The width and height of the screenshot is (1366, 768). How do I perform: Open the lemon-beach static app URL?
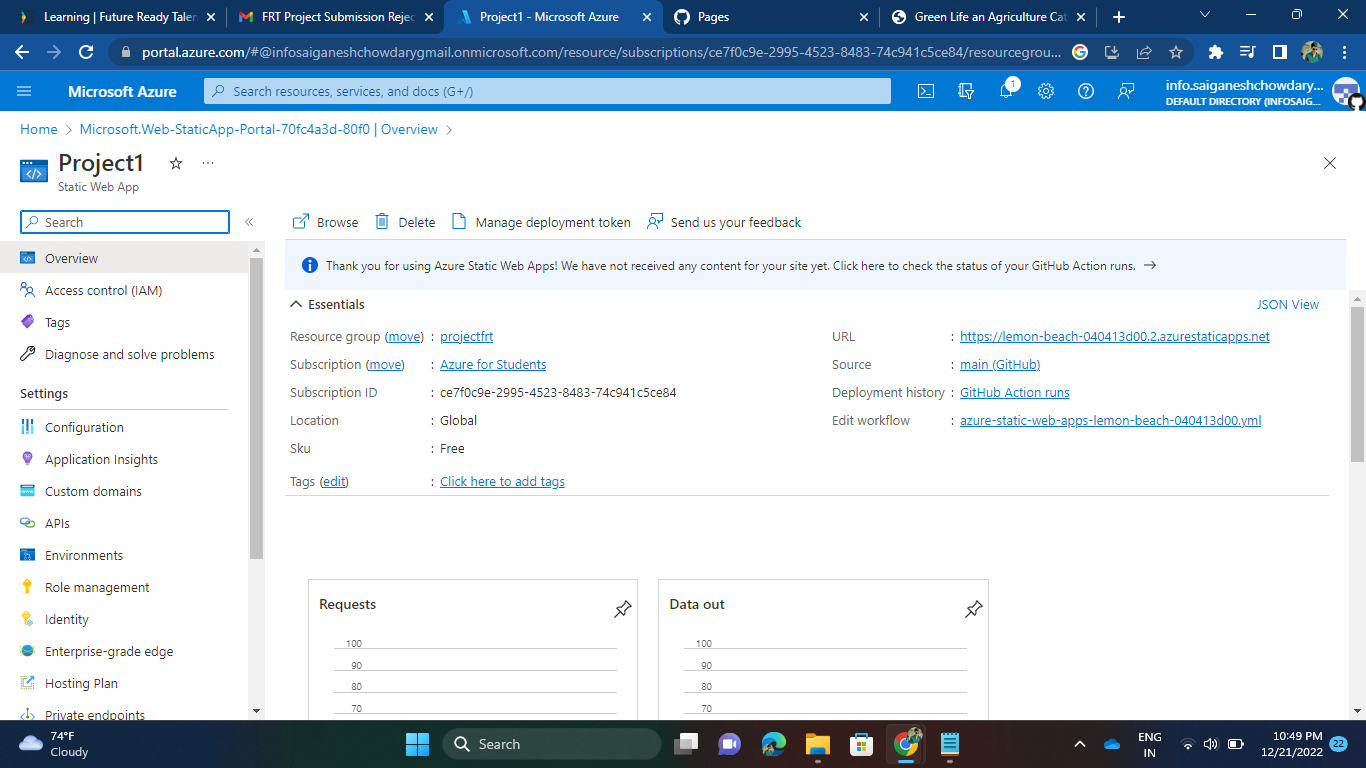click(1114, 337)
